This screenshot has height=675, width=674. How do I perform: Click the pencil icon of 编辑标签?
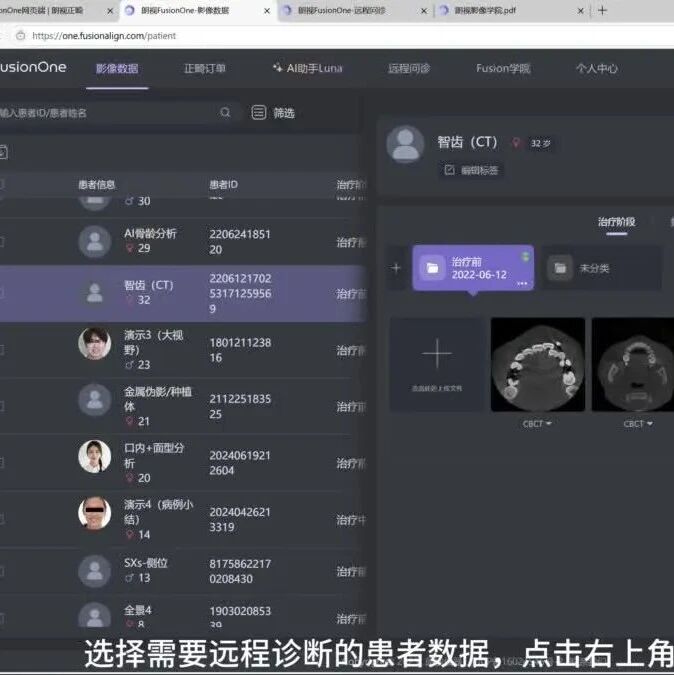[449, 170]
